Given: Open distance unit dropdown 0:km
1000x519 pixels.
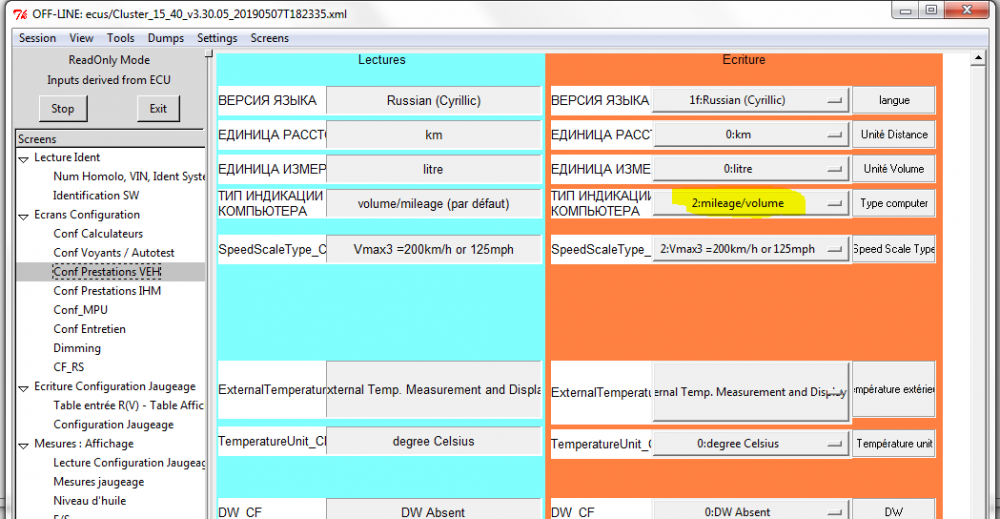Looking at the screenshot, I should 751,135.
